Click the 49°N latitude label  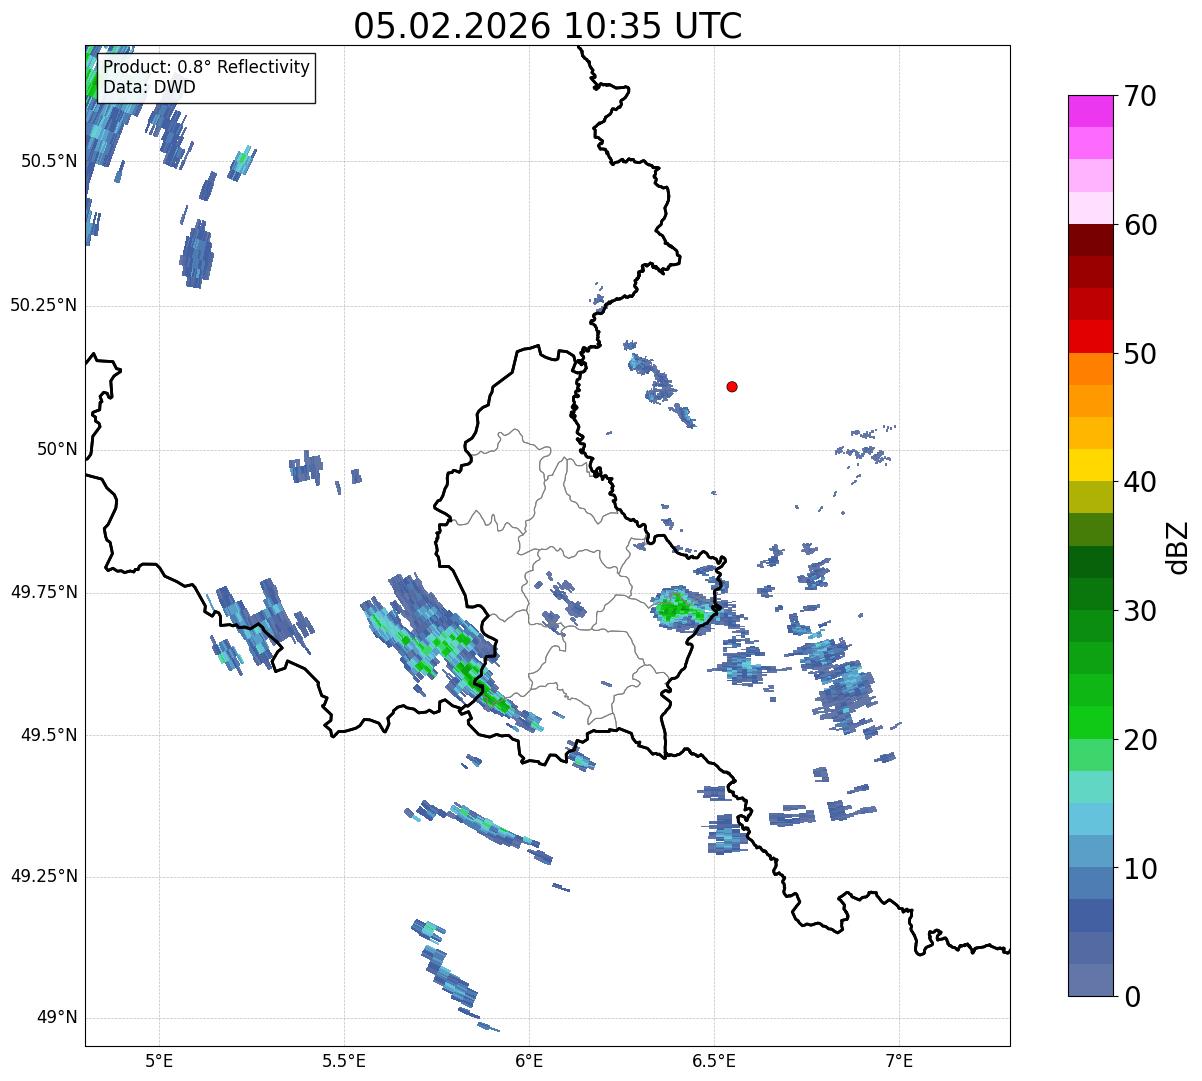click(57, 1018)
